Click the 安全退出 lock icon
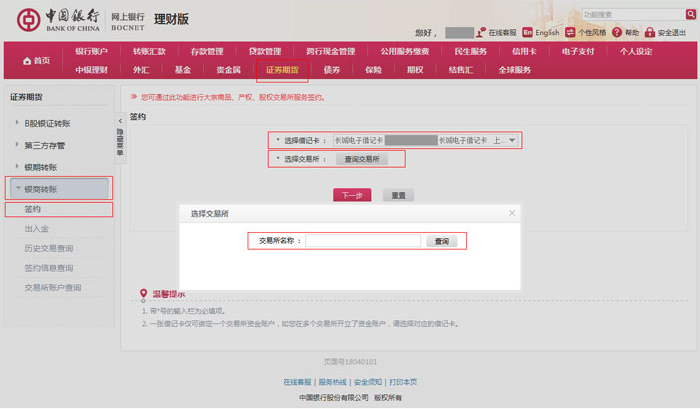The height and width of the screenshot is (409, 700). [650, 33]
